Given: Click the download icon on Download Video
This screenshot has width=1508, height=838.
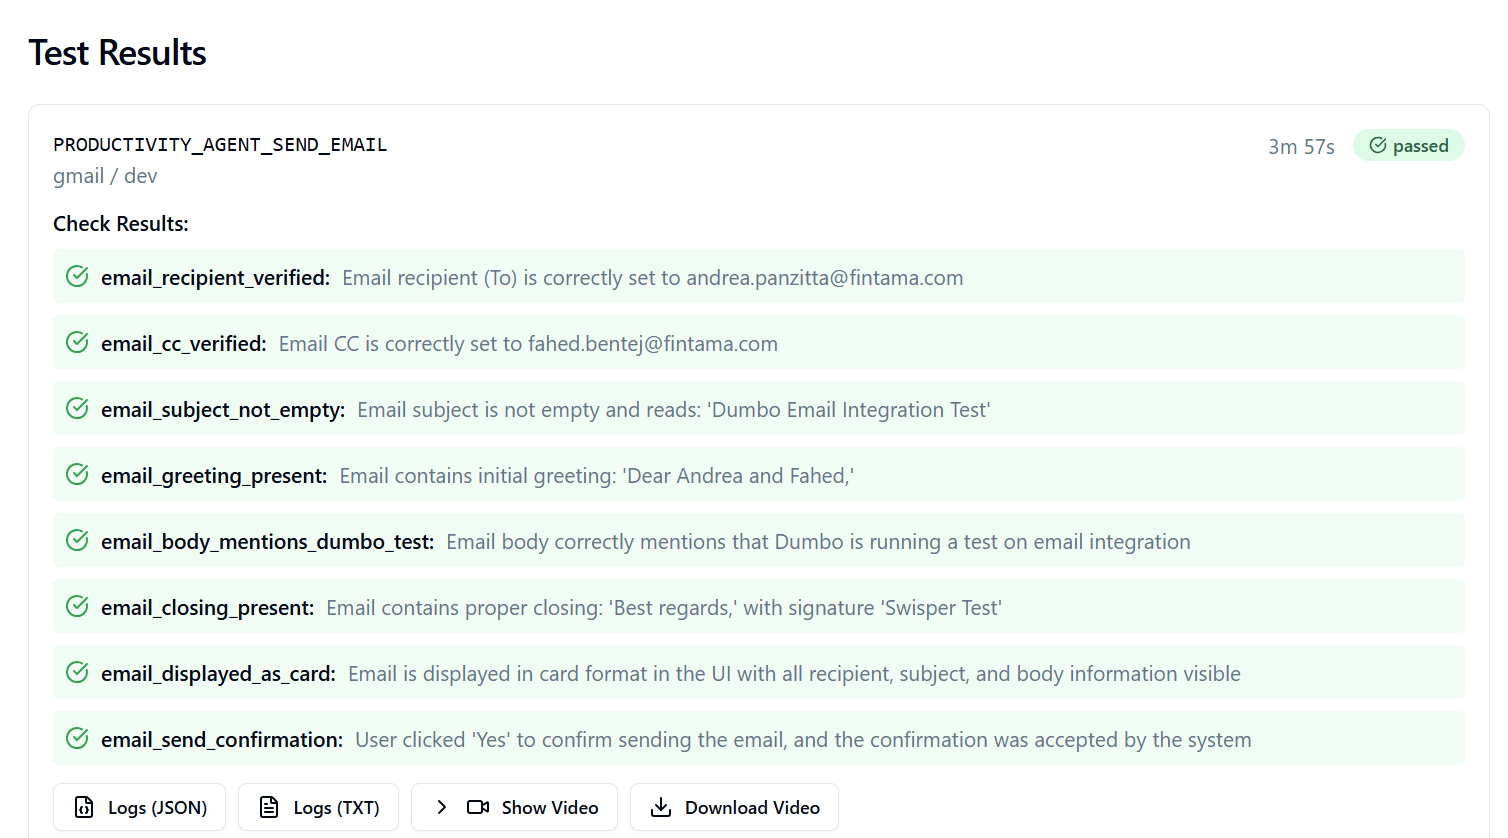Looking at the screenshot, I should [661, 807].
